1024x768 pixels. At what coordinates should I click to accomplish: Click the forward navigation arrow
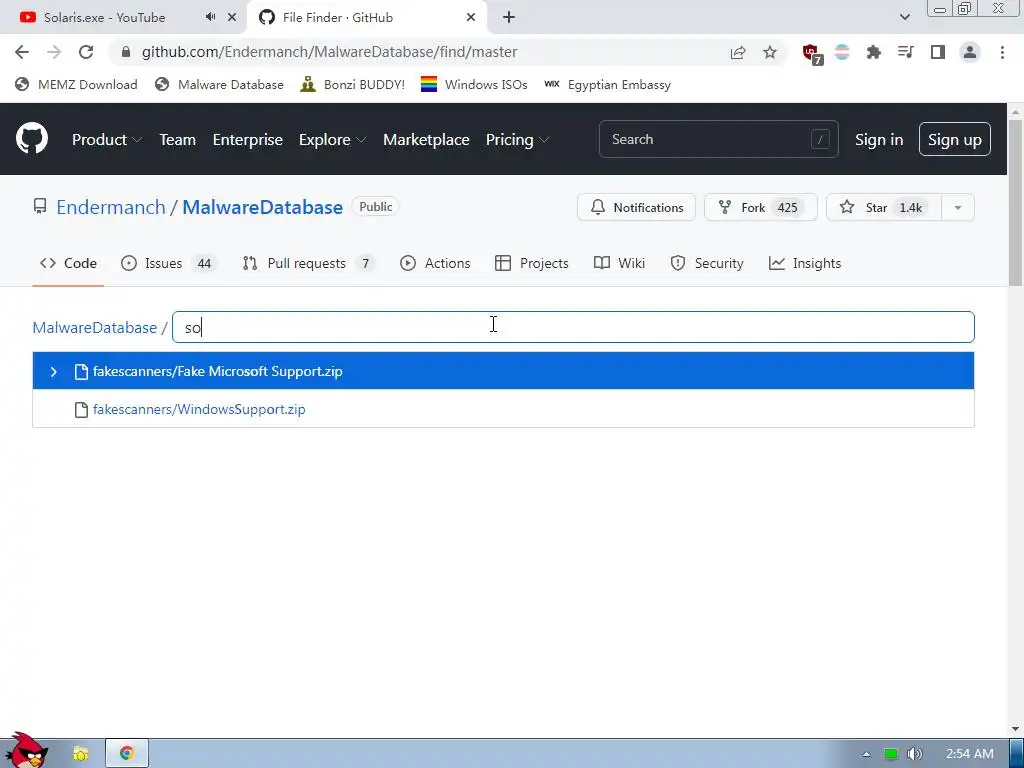(54, 52)
